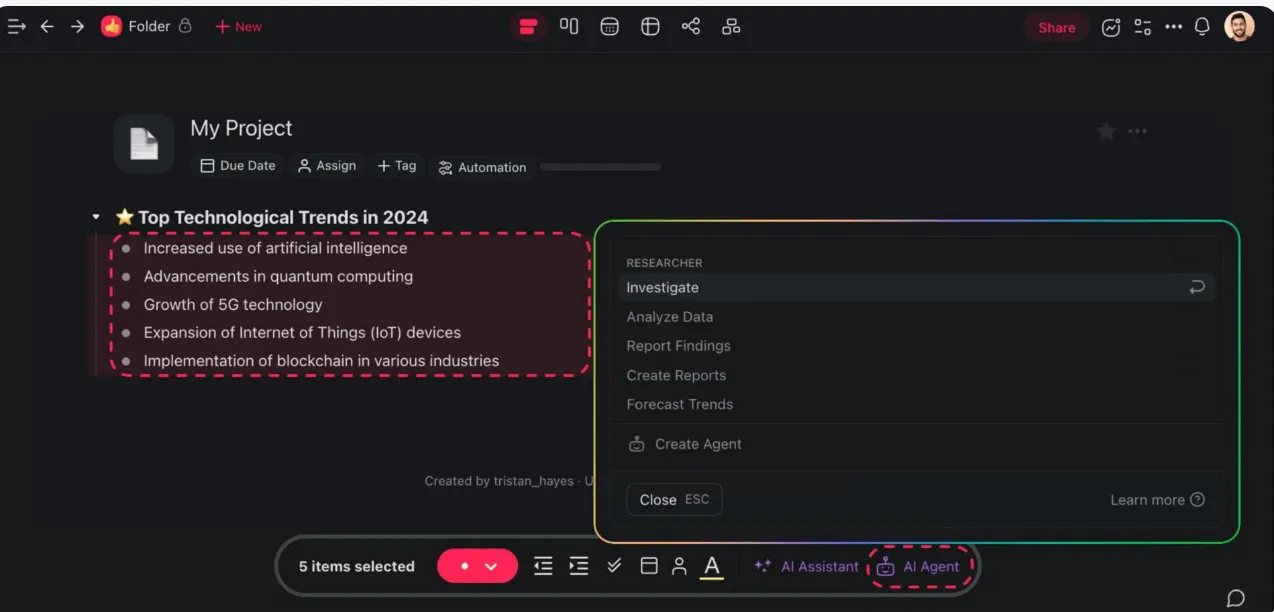Open project more options near star
Screen dimensions: 1274x612
click(x=1137, y=131)
